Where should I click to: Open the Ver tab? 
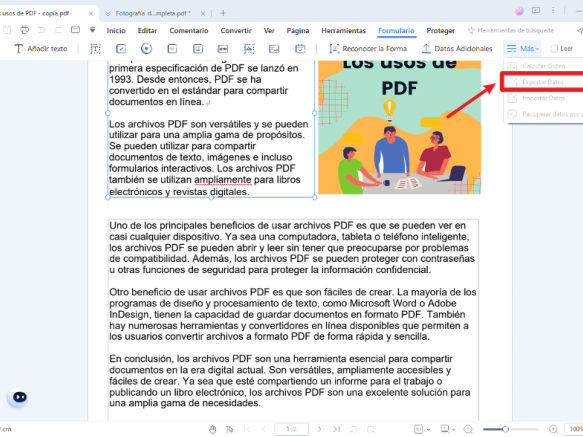tap(269, 30)
